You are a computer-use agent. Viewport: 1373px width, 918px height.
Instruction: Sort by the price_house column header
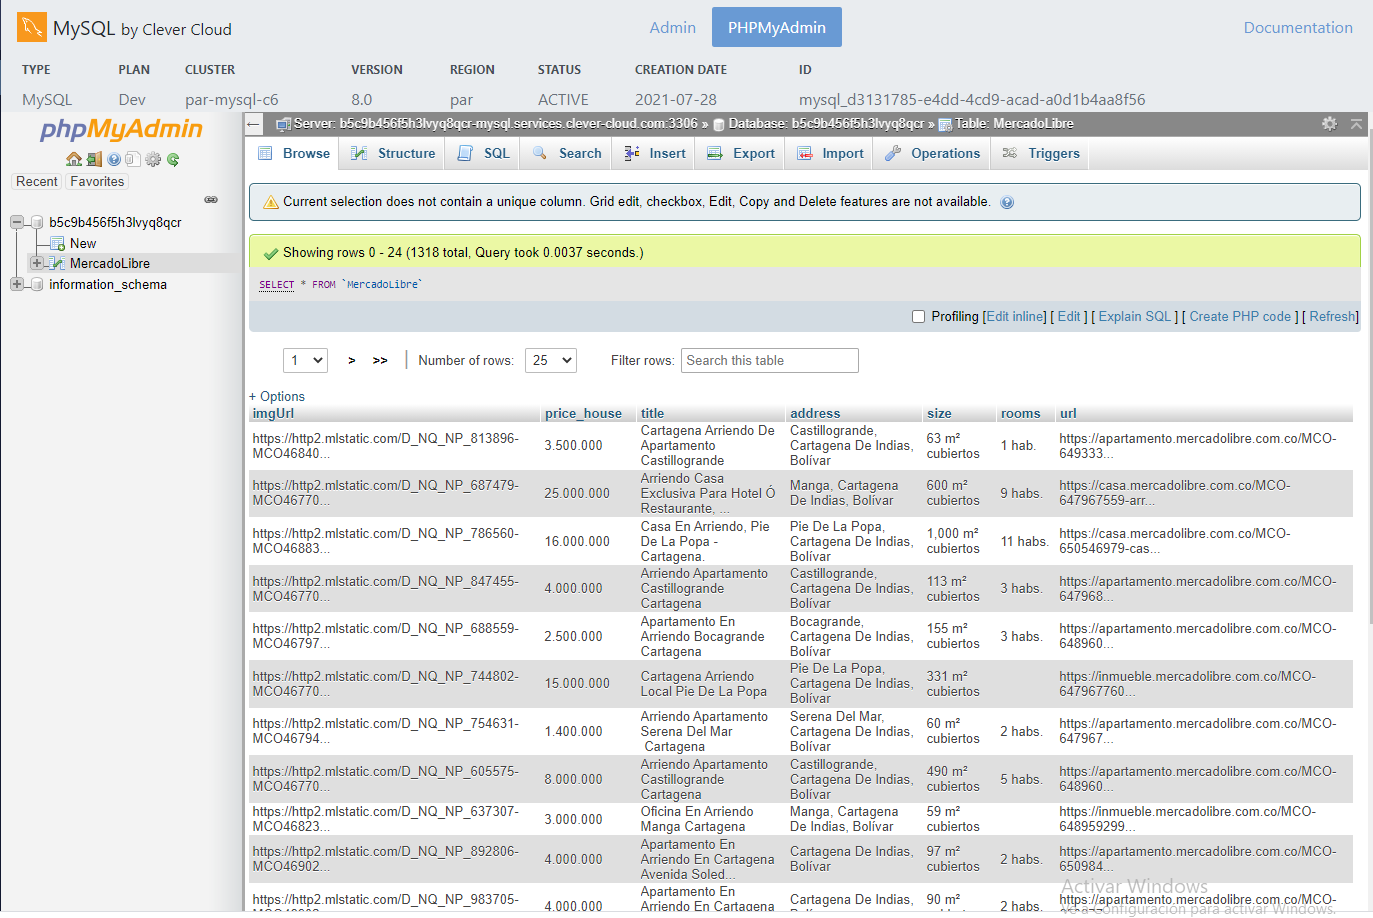[x=583, y=413]
